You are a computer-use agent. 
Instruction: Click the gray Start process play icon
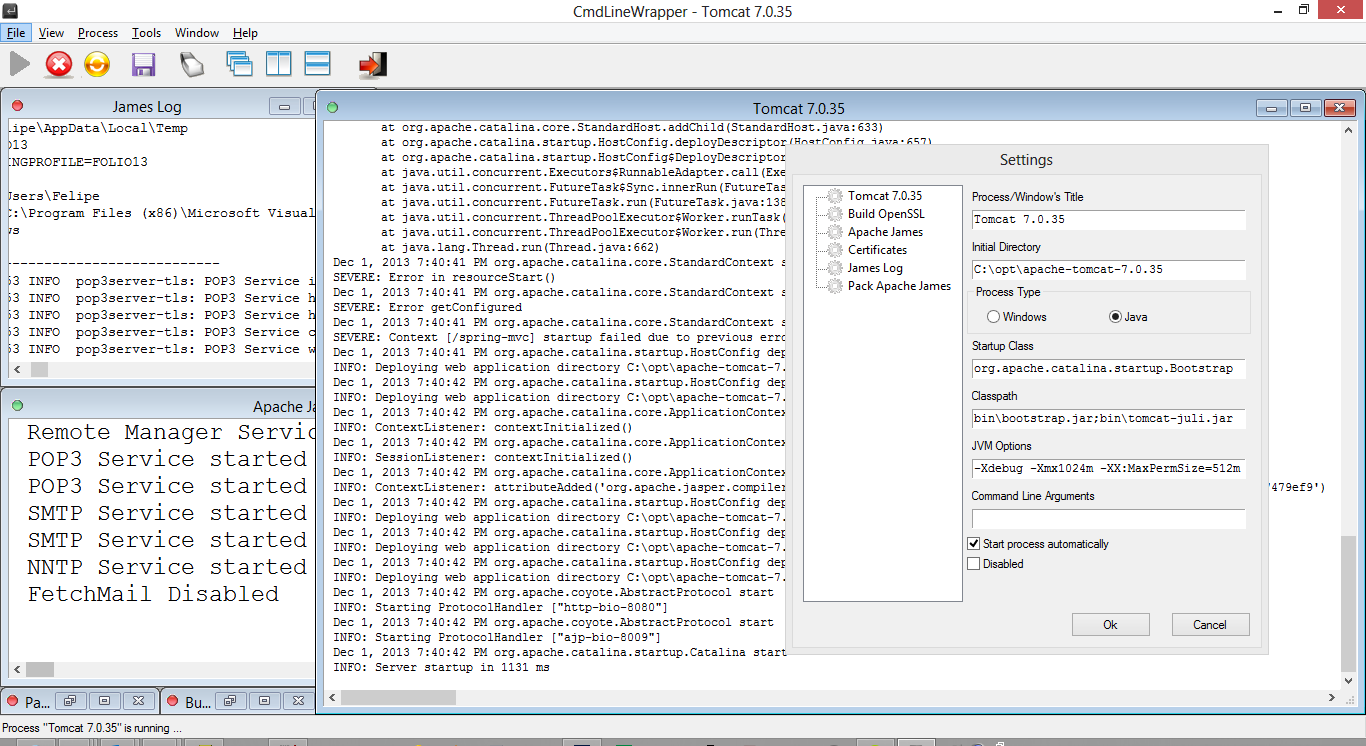(20, 65)
